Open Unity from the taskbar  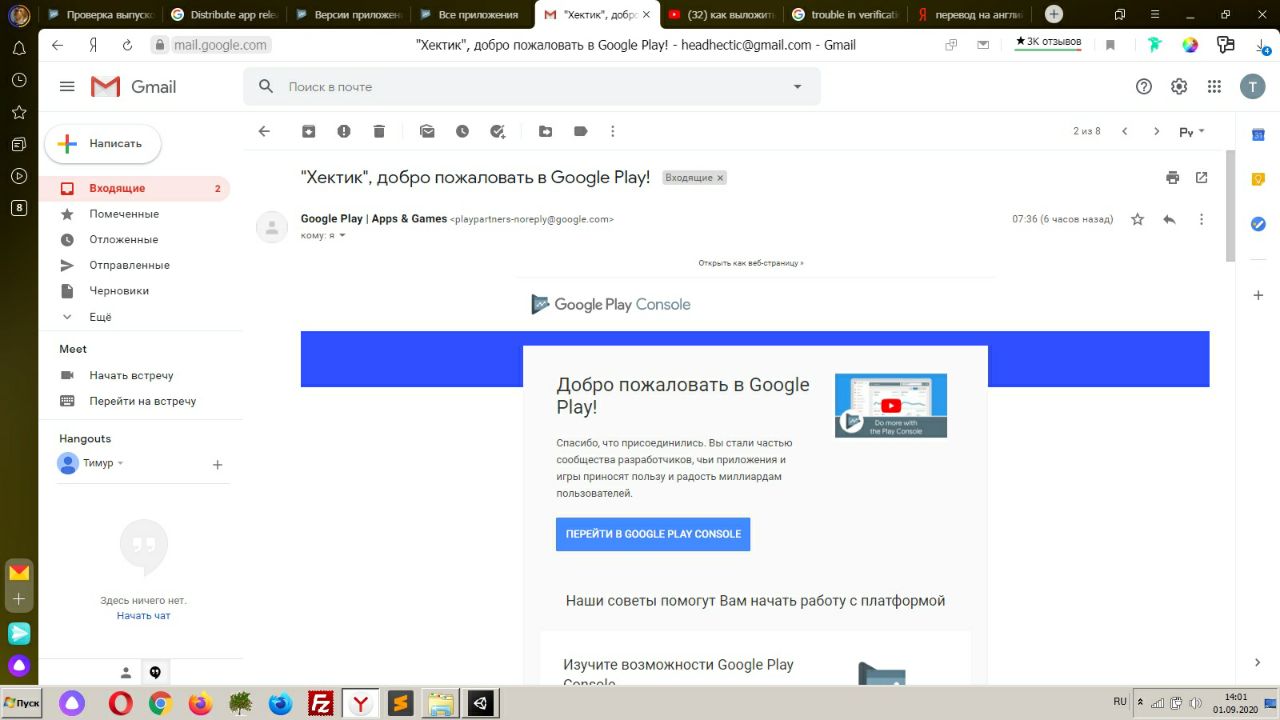(481, 704)
